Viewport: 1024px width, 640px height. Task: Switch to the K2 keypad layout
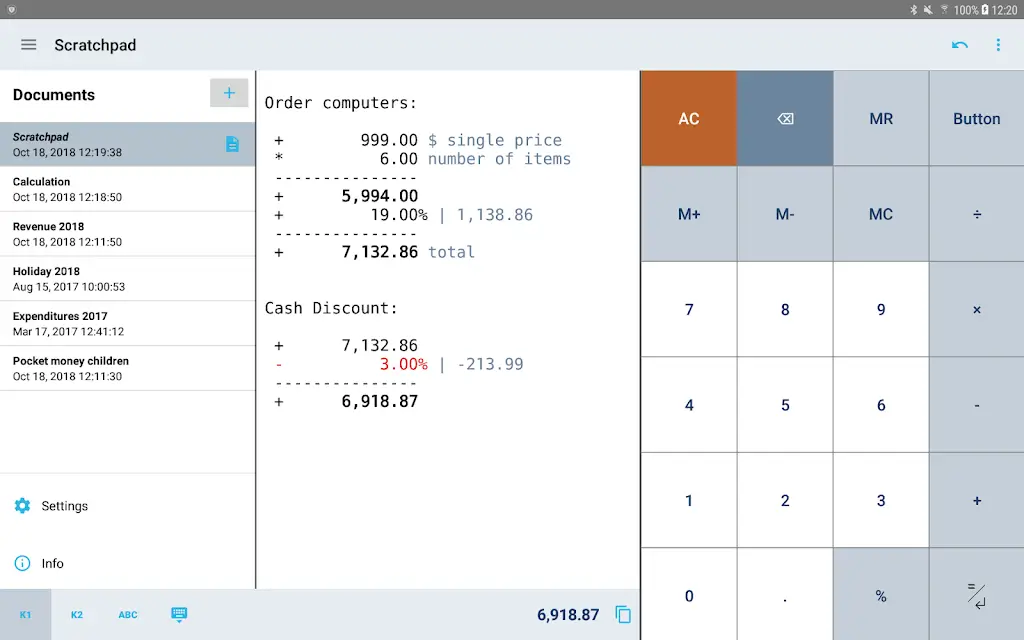pyautogui.click(x=77, y=615)
